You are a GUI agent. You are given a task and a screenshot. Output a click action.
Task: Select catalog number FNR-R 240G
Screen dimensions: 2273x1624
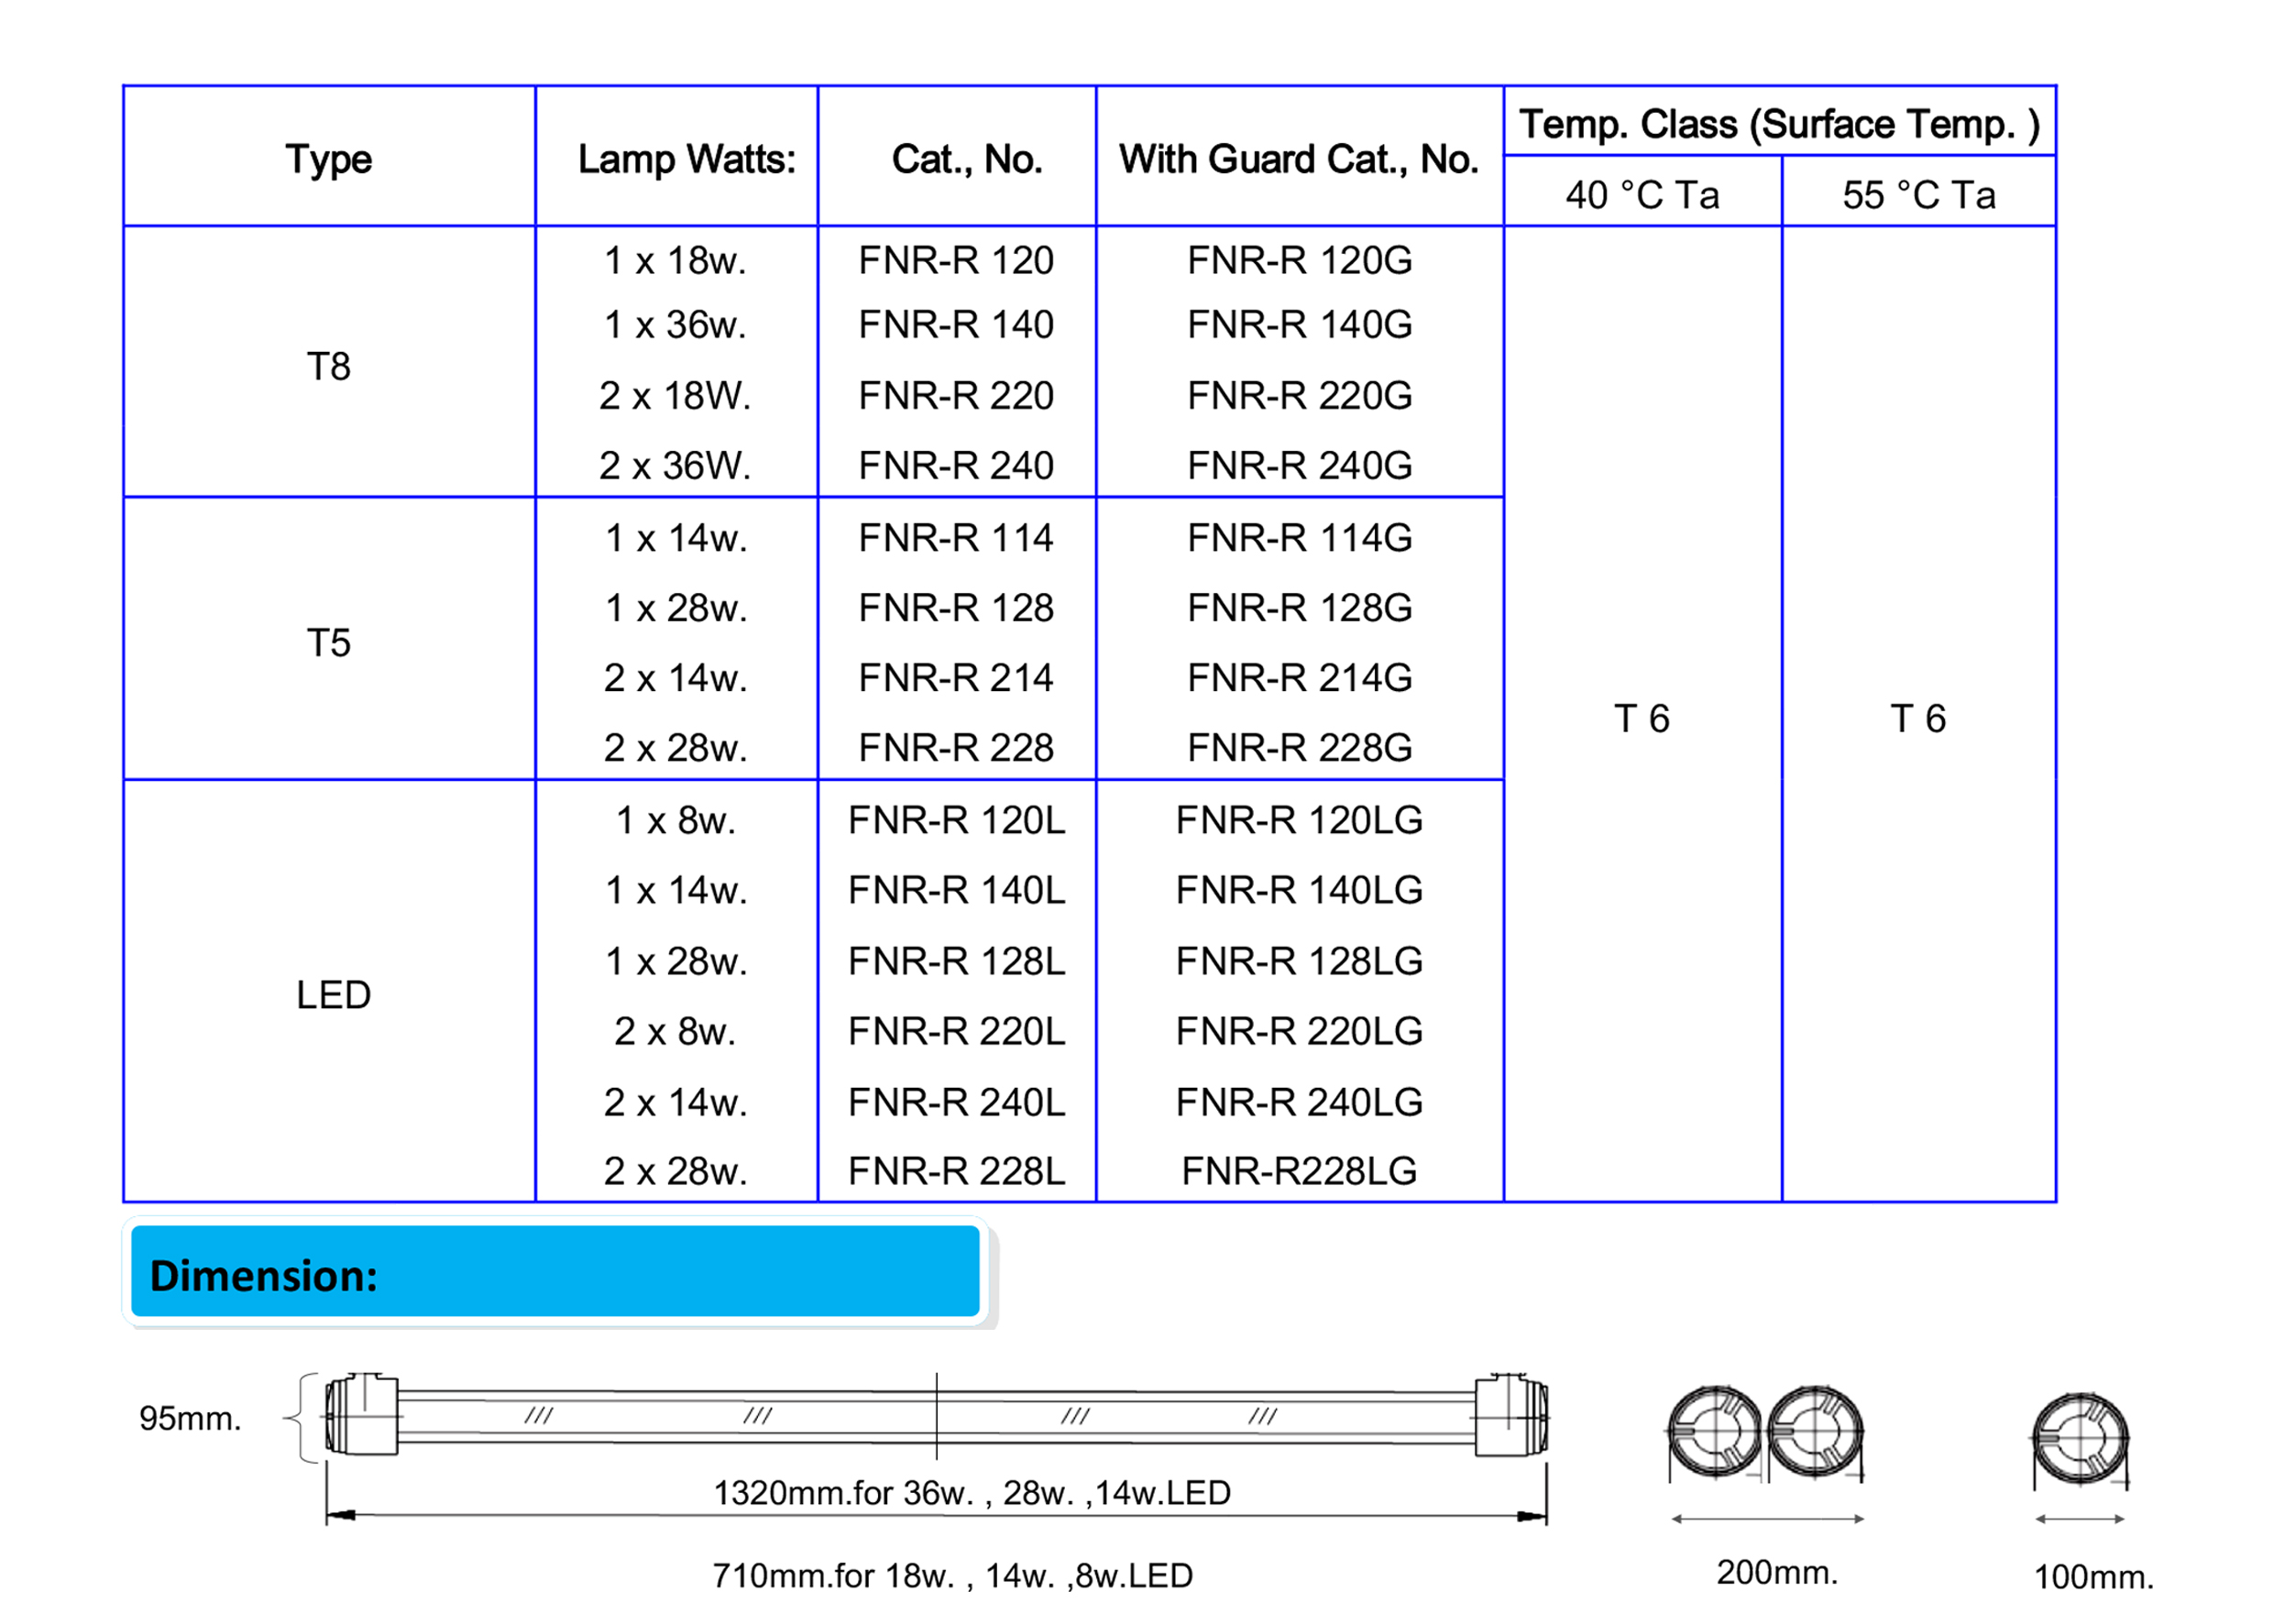click(1299, 465)
